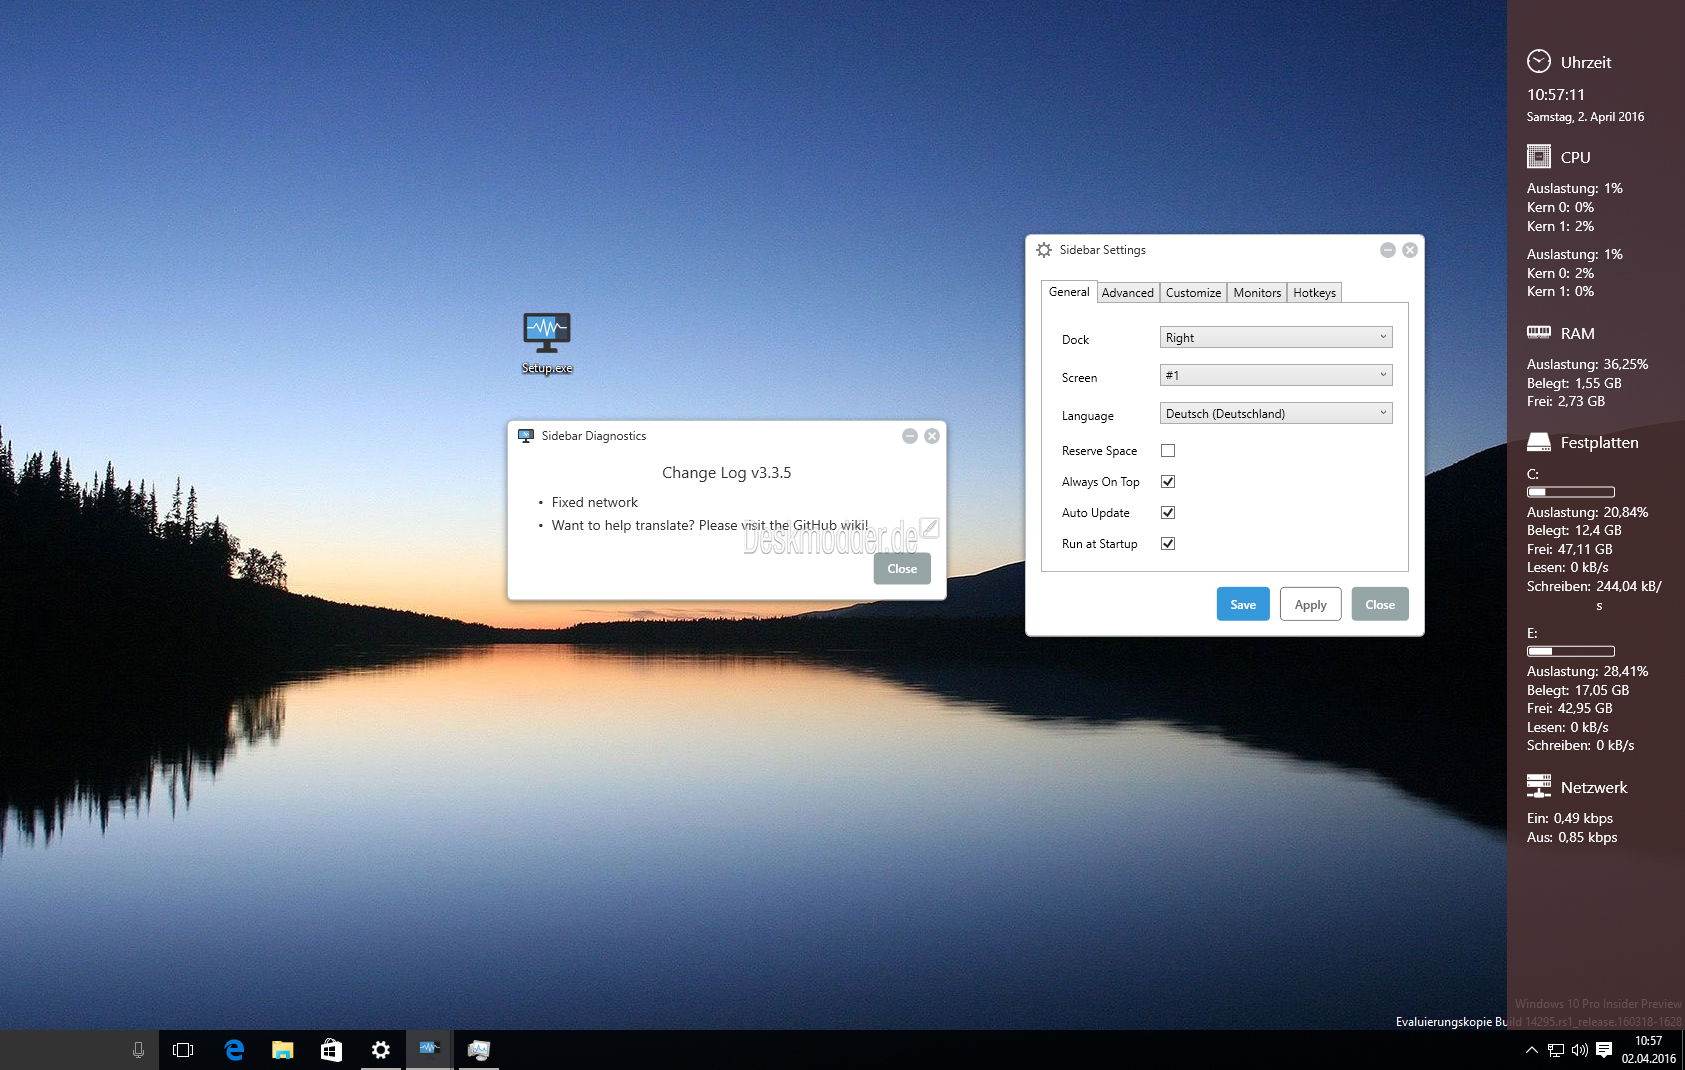
Task: Open Microsoft Edge from the taskbar
Action: (234, 1050)
